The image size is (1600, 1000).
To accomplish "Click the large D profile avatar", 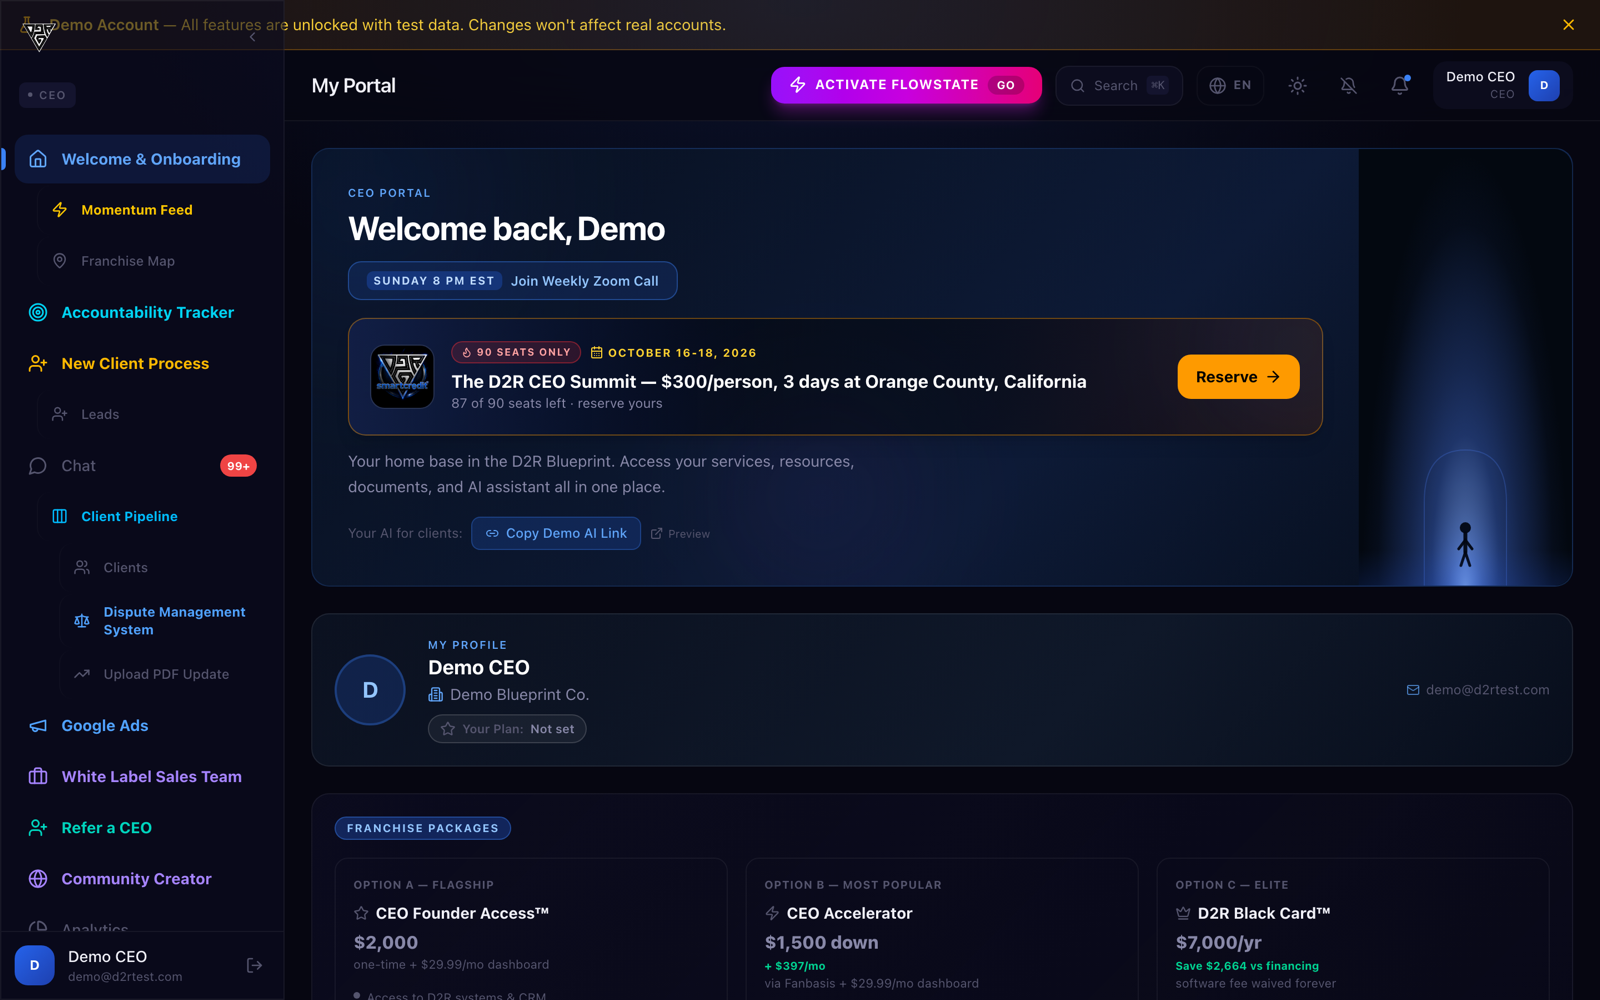I will [370, 690].
